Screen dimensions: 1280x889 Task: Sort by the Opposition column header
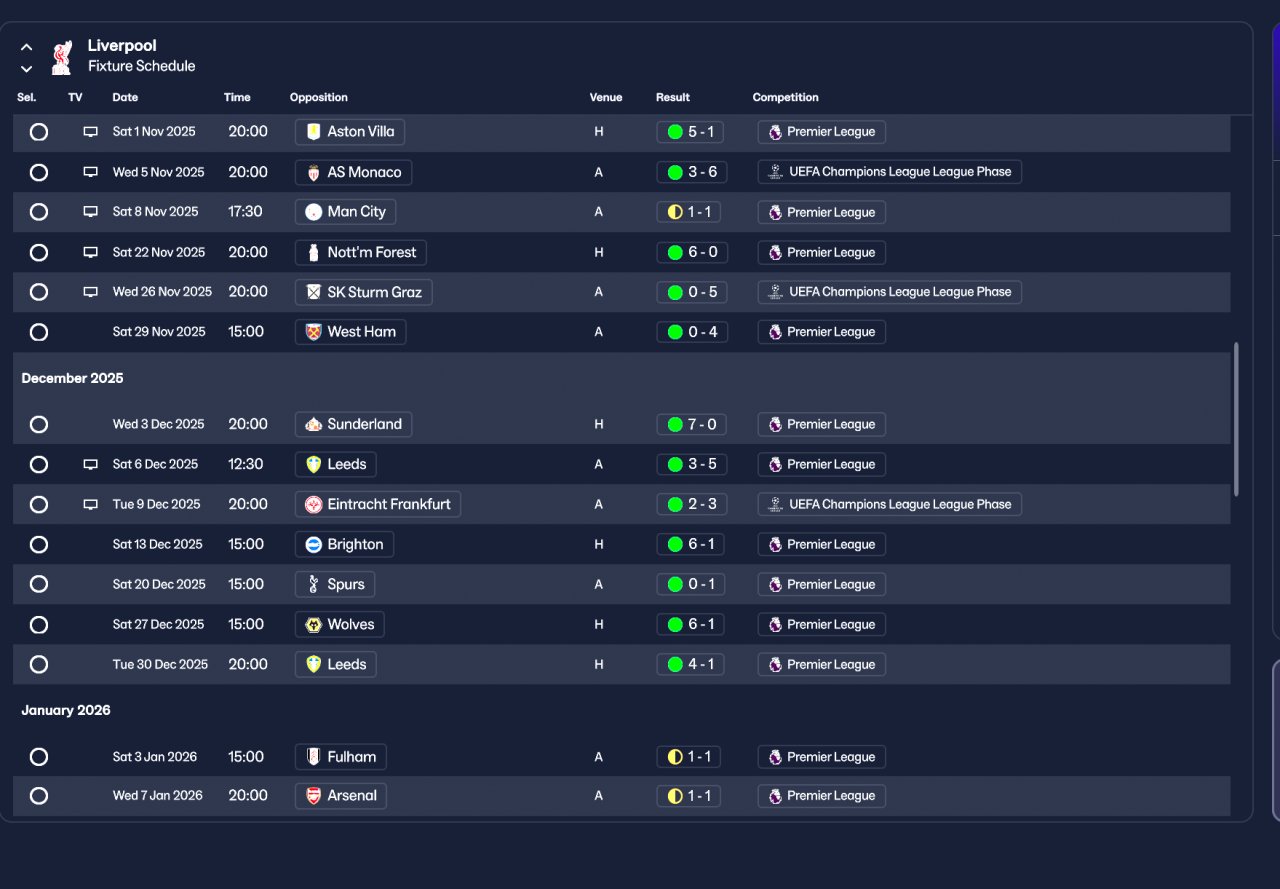(319, 97)
